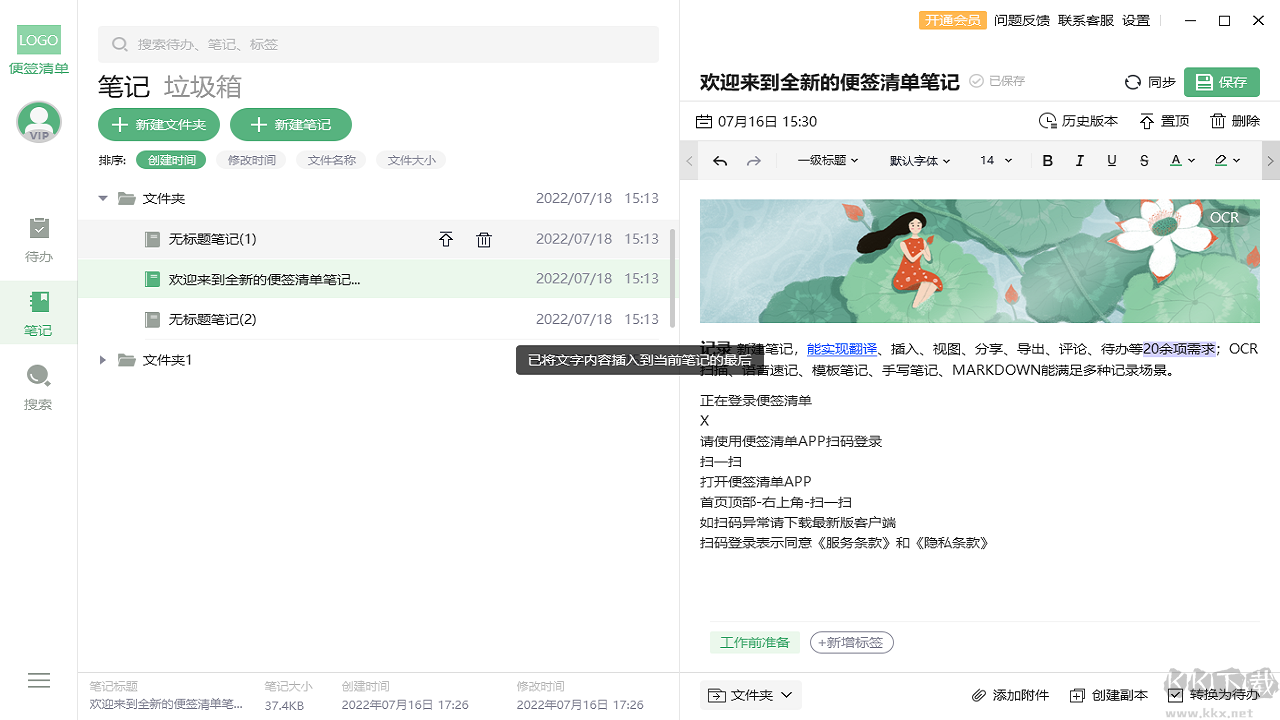Image resolution: width=1280 pixels, height=720 pixels.
Task: Toggle bold formatting
Action: (x=1047, y=160)
